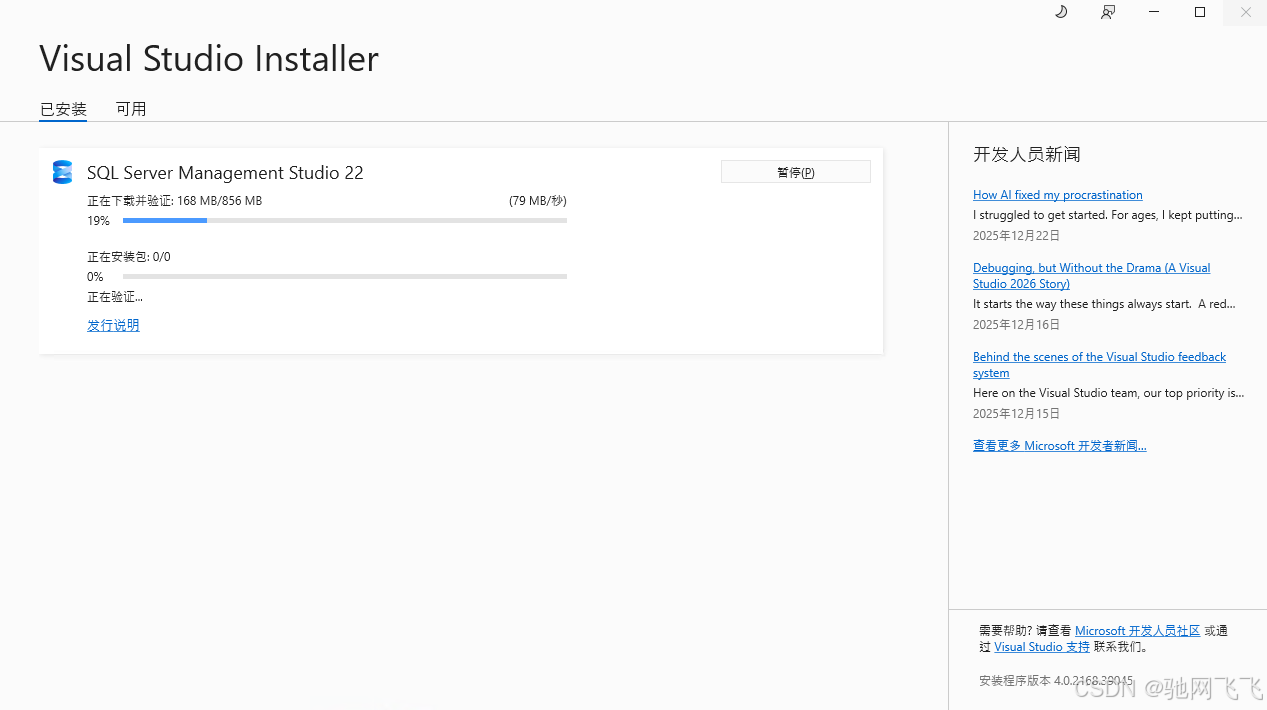Toggle the dark theme moon icon
1267x710 pixels.
tap(1061, 12)
